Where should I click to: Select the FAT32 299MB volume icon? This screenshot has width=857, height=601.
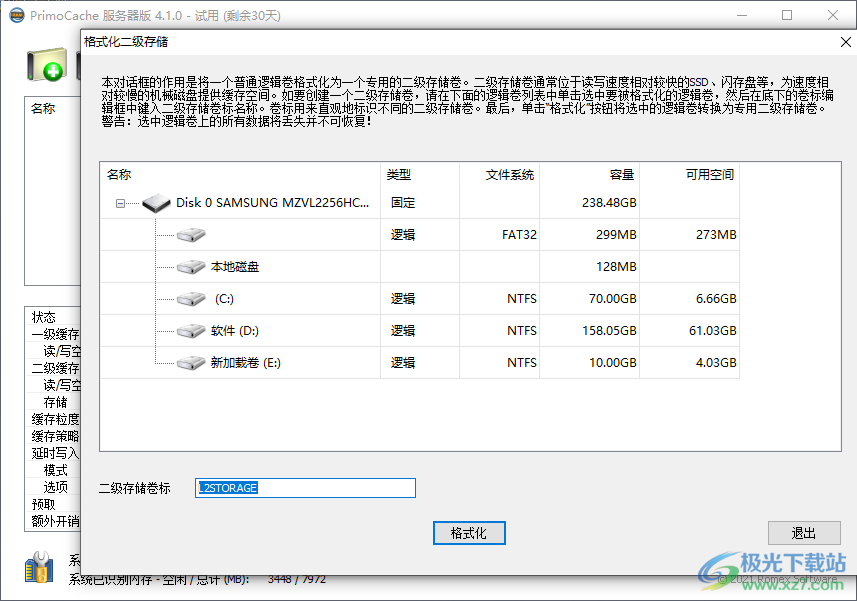tap(191, 235)
